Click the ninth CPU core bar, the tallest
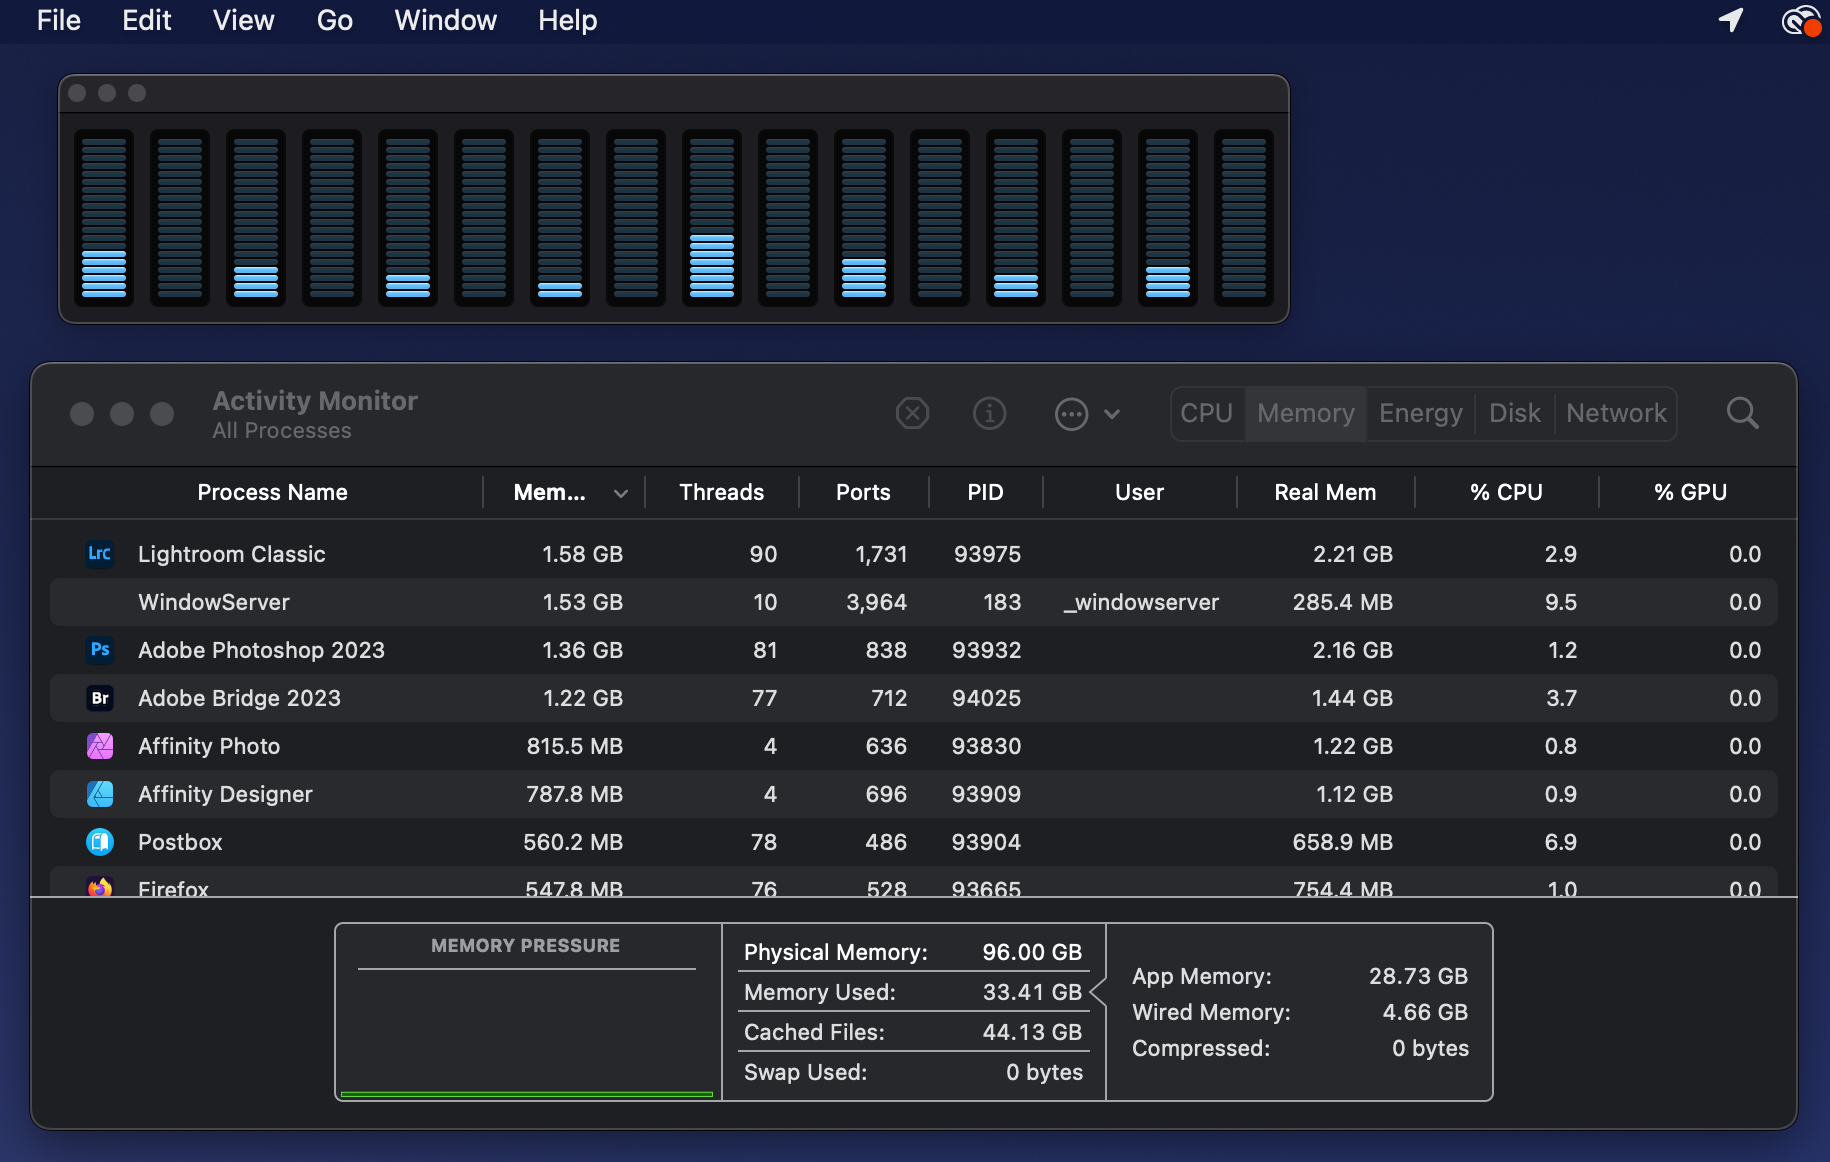Image resolution: width=1830 pixels, height=1162 pixels. 712,217
